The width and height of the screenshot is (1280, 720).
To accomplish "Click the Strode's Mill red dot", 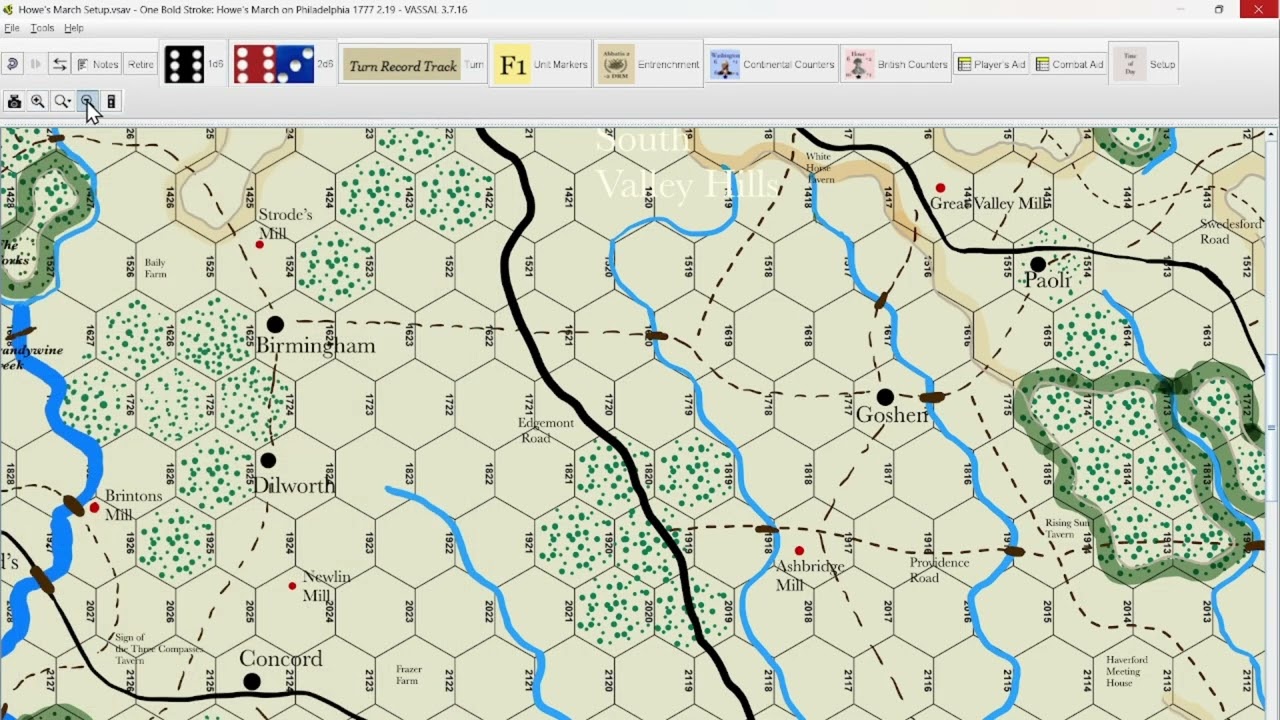I will click(260, 245).
